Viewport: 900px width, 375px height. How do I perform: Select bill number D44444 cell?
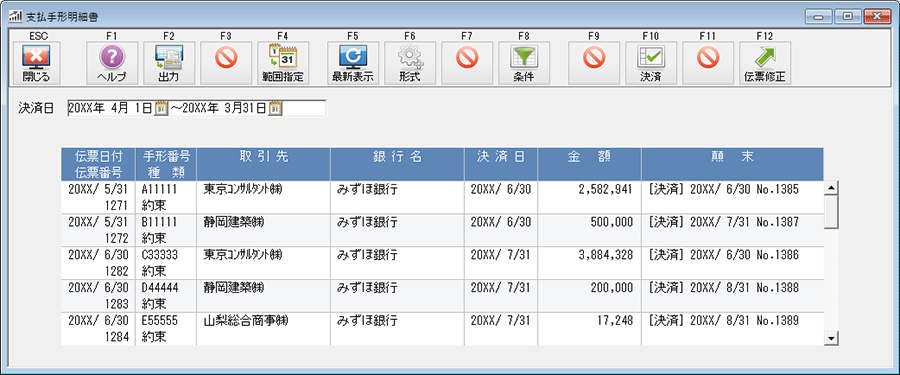[x=160, y=288]
